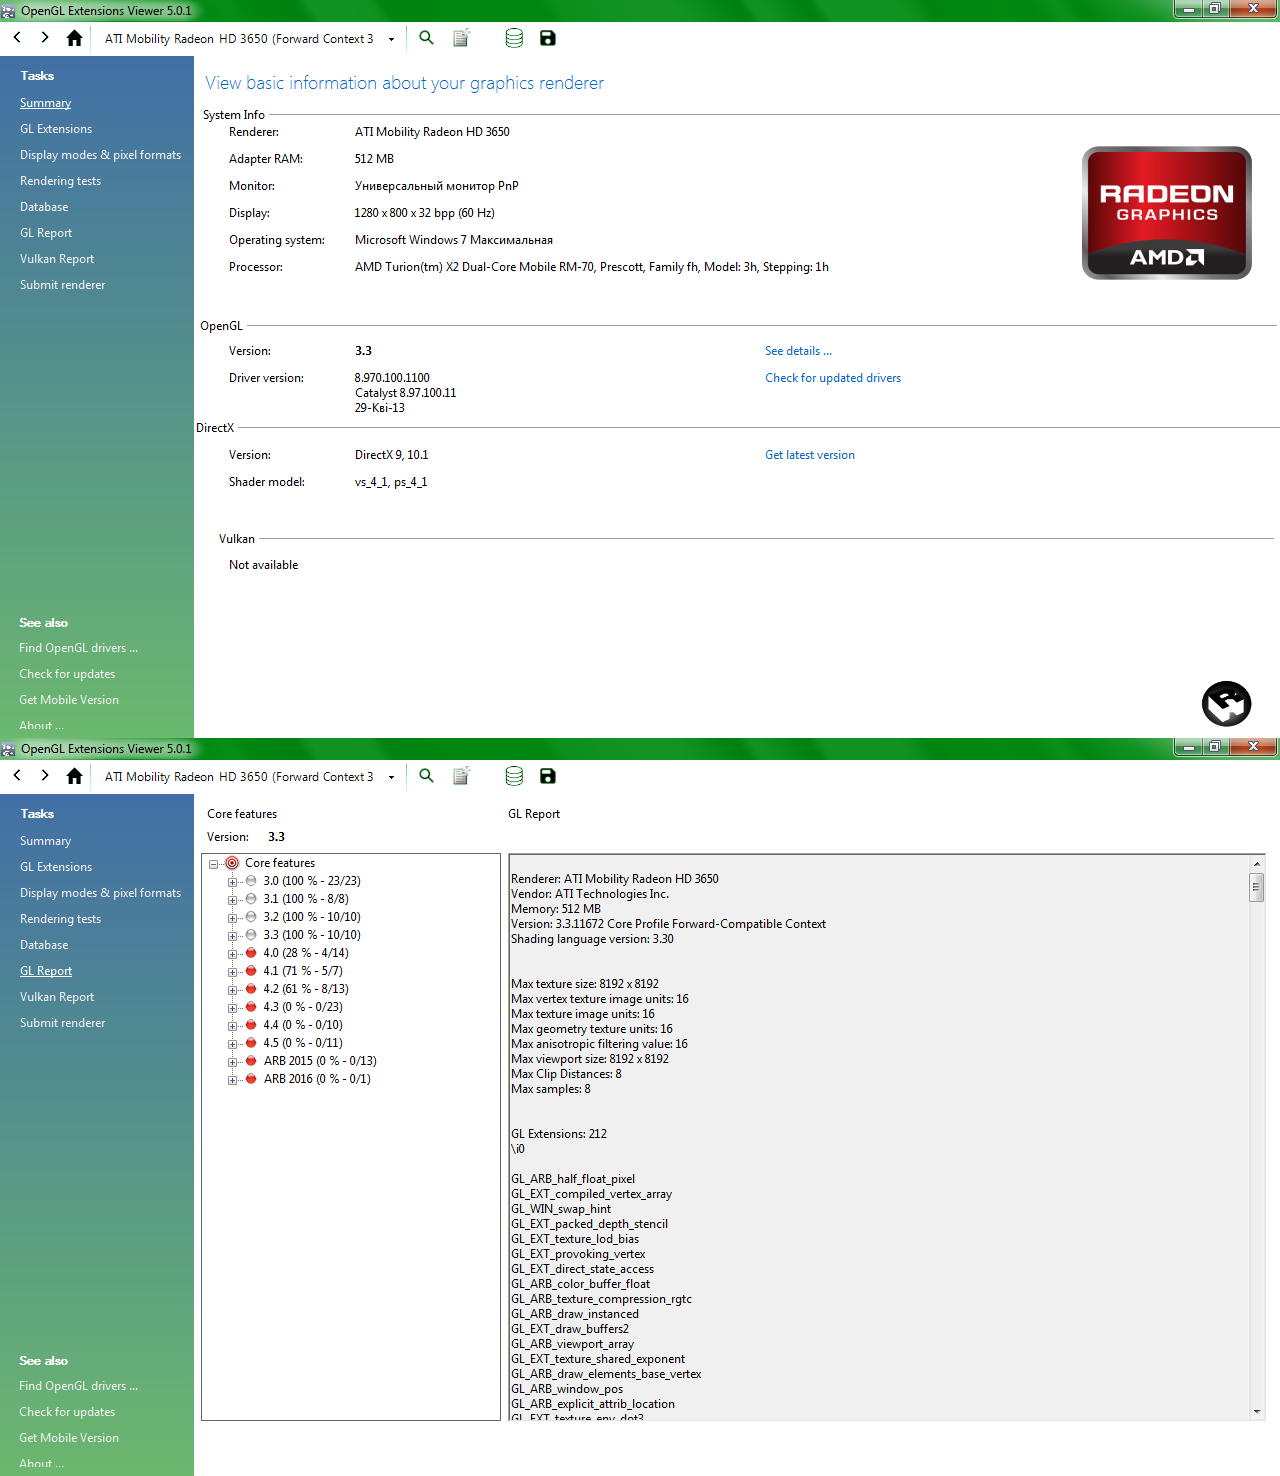This screenshot has width=1280, height=1476.
Task: Click the title bar app icon of the Summary window
Action: pyautogui.click(x=9, y=11)
